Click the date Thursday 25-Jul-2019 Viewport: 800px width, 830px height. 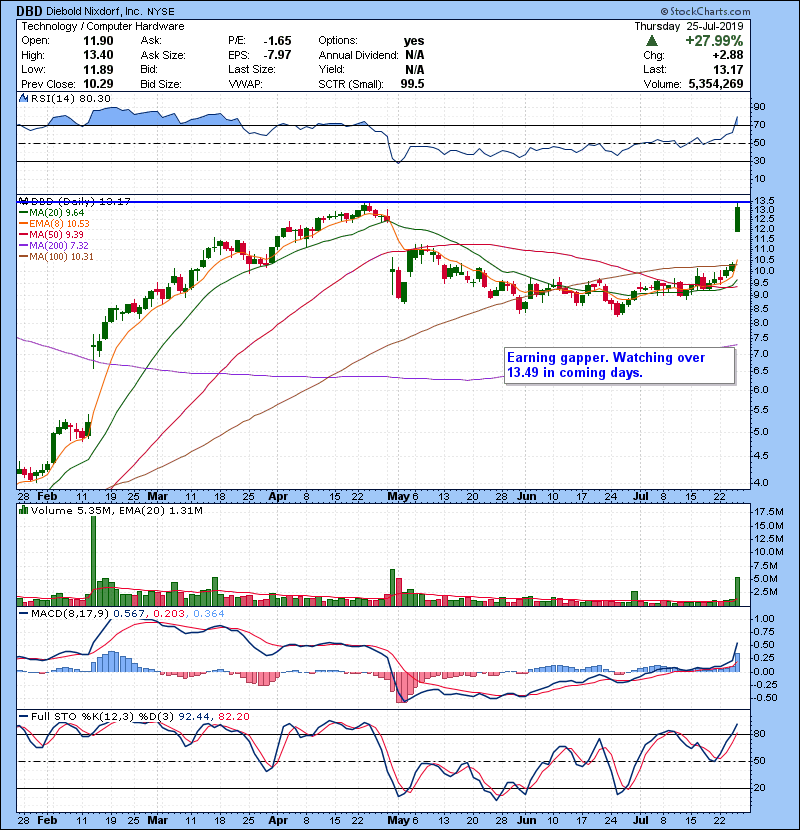point(689,26)
